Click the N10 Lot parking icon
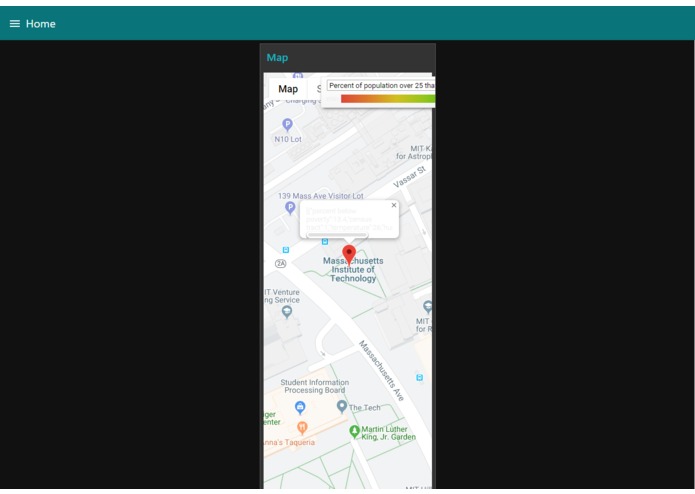Viewport: 695px width, 494px height. tap(287, 125)
